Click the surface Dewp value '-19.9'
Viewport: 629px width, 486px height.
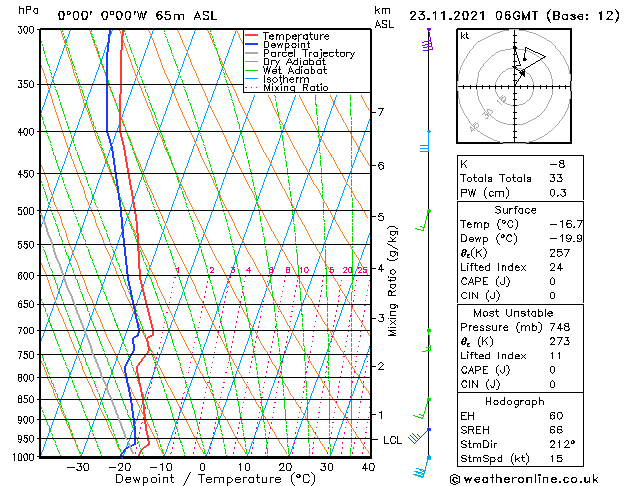[x=566, y=239]
